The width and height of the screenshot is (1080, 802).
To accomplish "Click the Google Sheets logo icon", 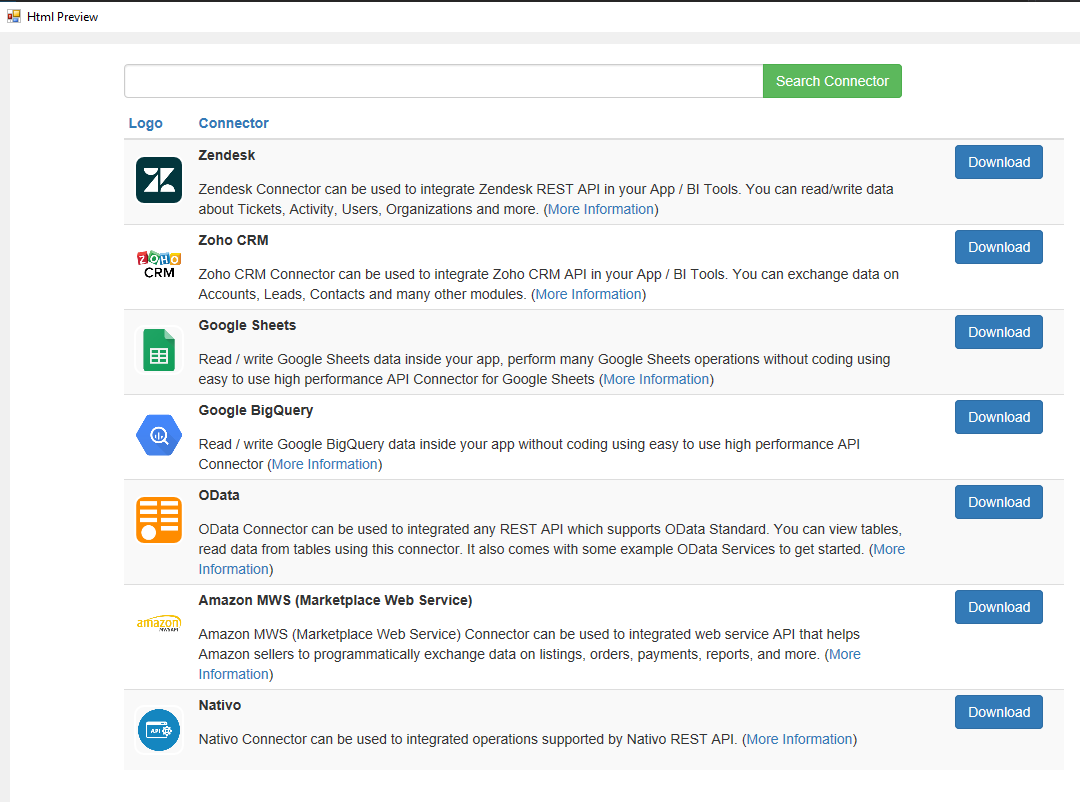I will (x=159, y=350).
